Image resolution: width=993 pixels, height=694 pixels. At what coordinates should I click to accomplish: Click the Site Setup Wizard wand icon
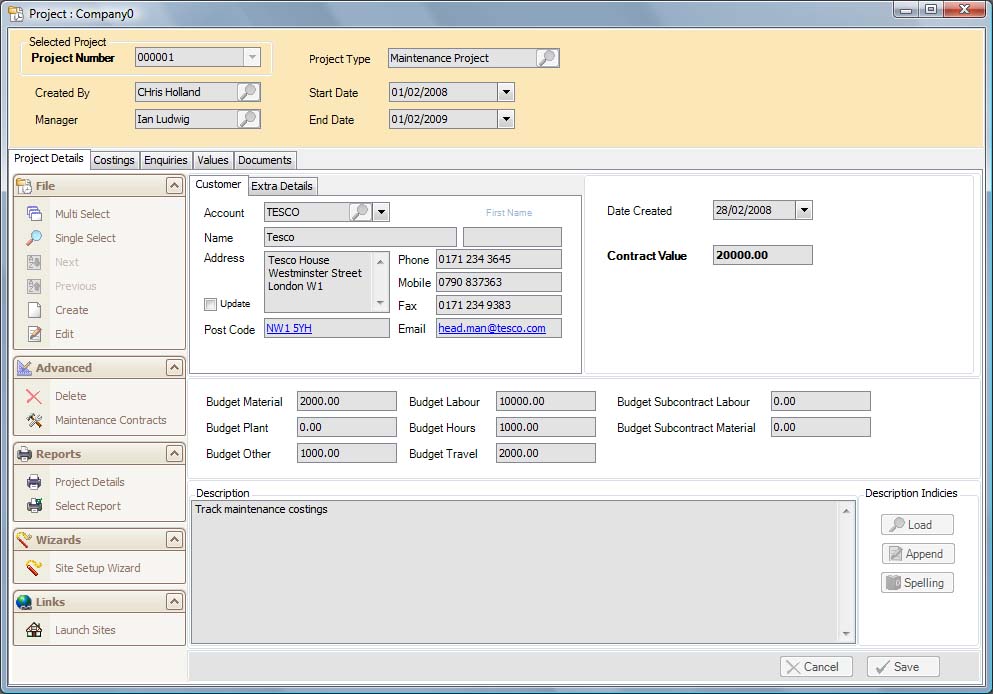34,568
